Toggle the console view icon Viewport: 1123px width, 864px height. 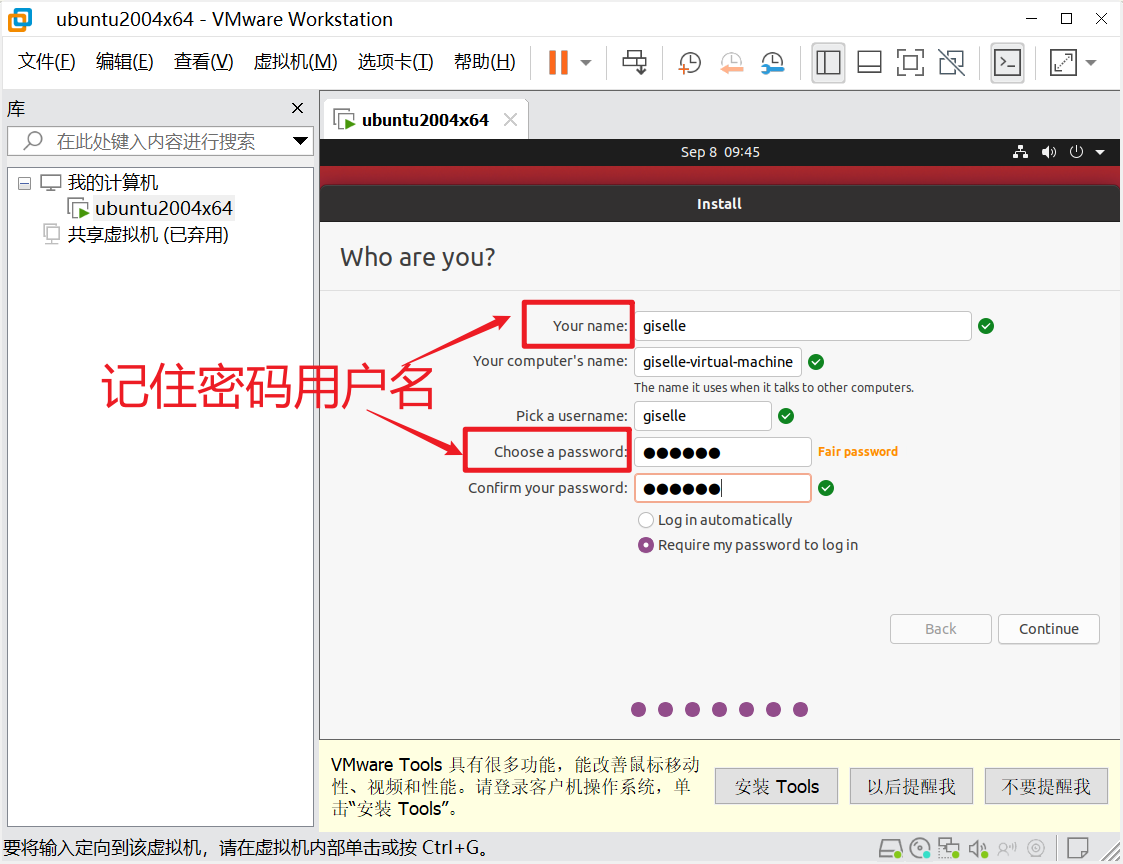[x=1007, y=63]
